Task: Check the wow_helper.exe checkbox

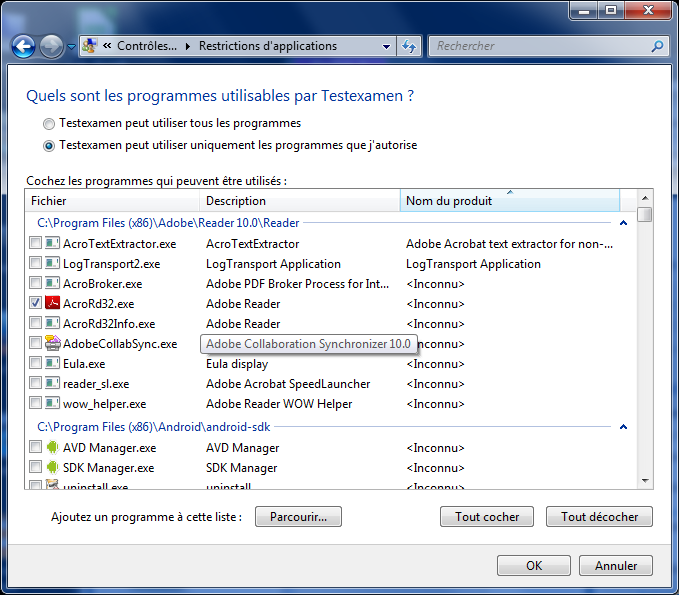Action: click(36, 403)
